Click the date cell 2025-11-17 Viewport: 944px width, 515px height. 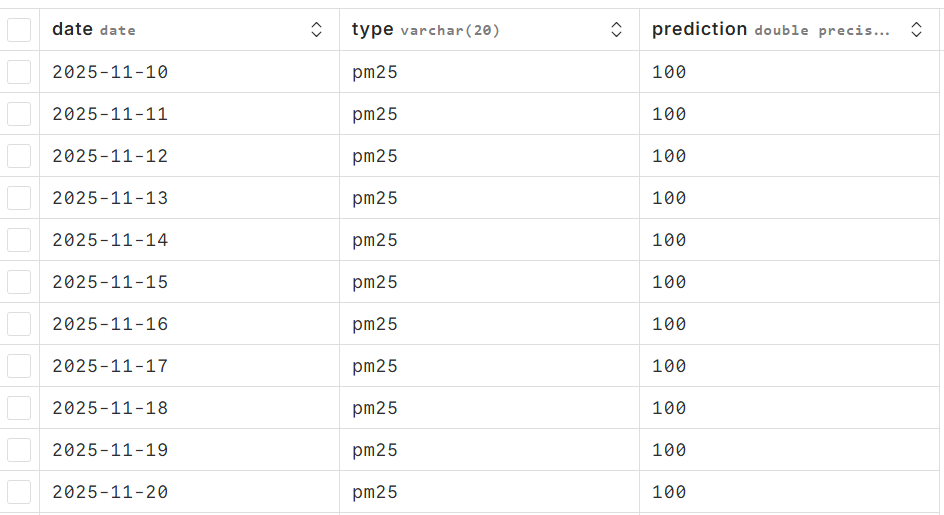click(x=110, y=366)
